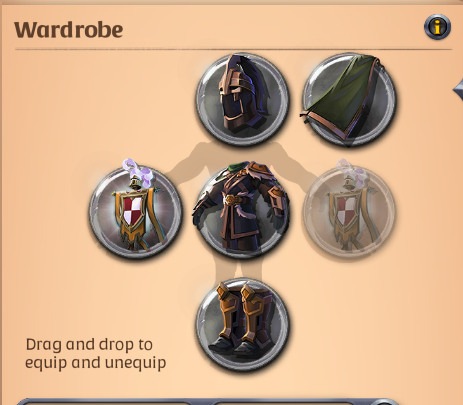Click the empty panel area left of the helmet

click(100, 100)
